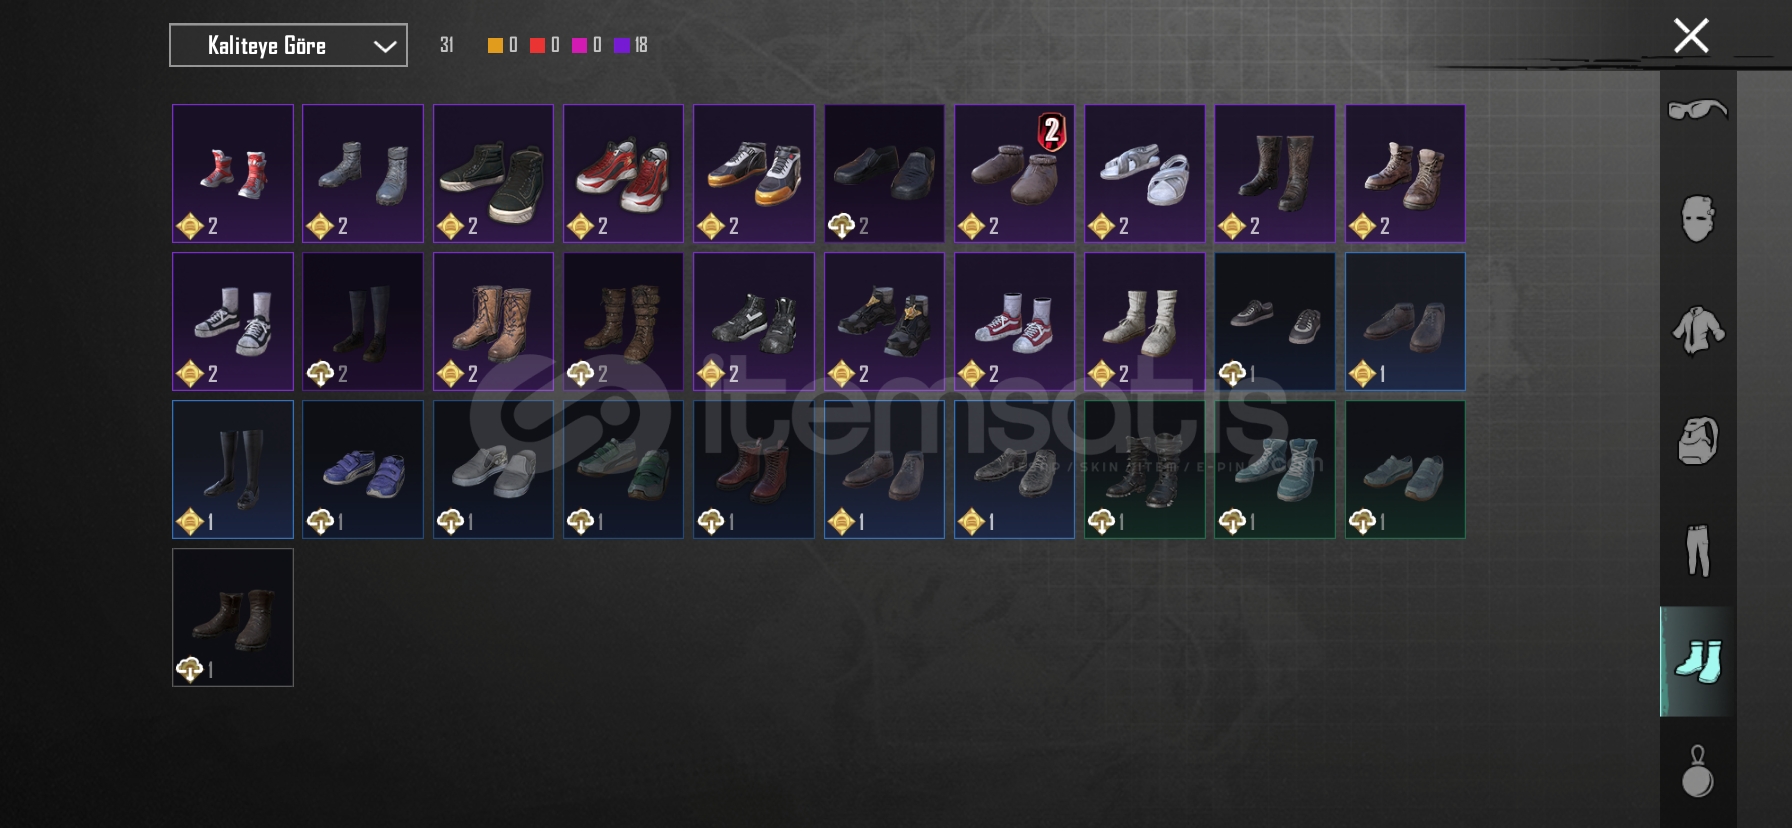This screenshot has width=1792, height=828.
Task: Select the red and white sneakers
Action: [623, 173]
